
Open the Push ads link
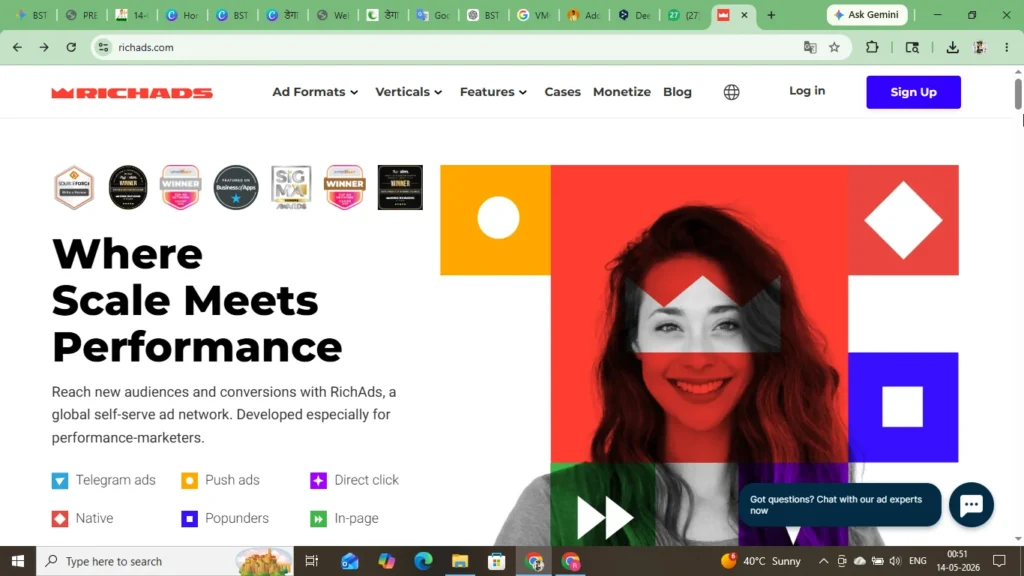232,480
